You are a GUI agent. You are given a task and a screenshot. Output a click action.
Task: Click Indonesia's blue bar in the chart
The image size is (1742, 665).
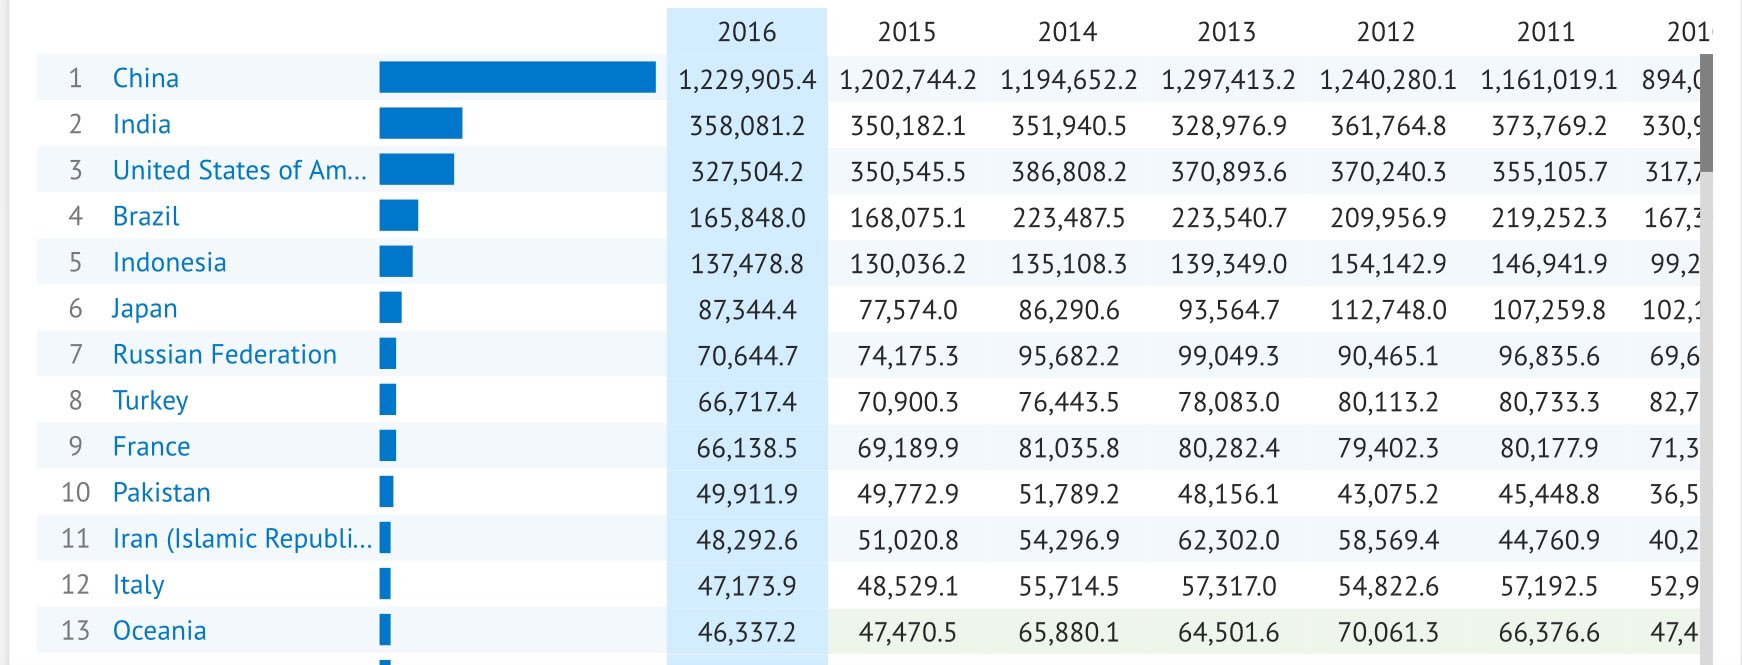pyautogui.click(x=396, y=261)
